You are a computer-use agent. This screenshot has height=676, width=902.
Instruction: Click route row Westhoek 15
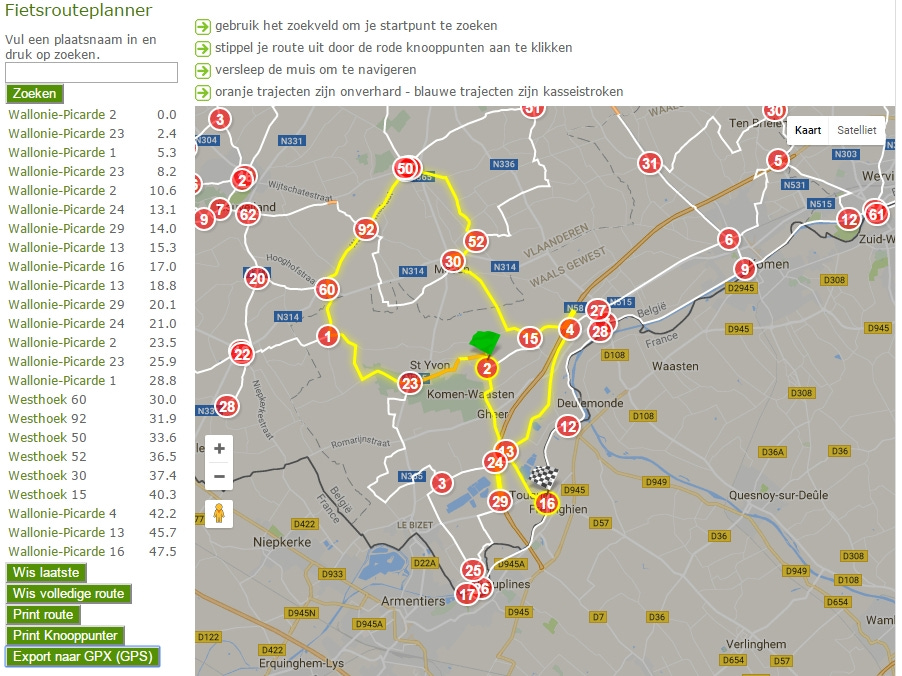tap(92, 494)
